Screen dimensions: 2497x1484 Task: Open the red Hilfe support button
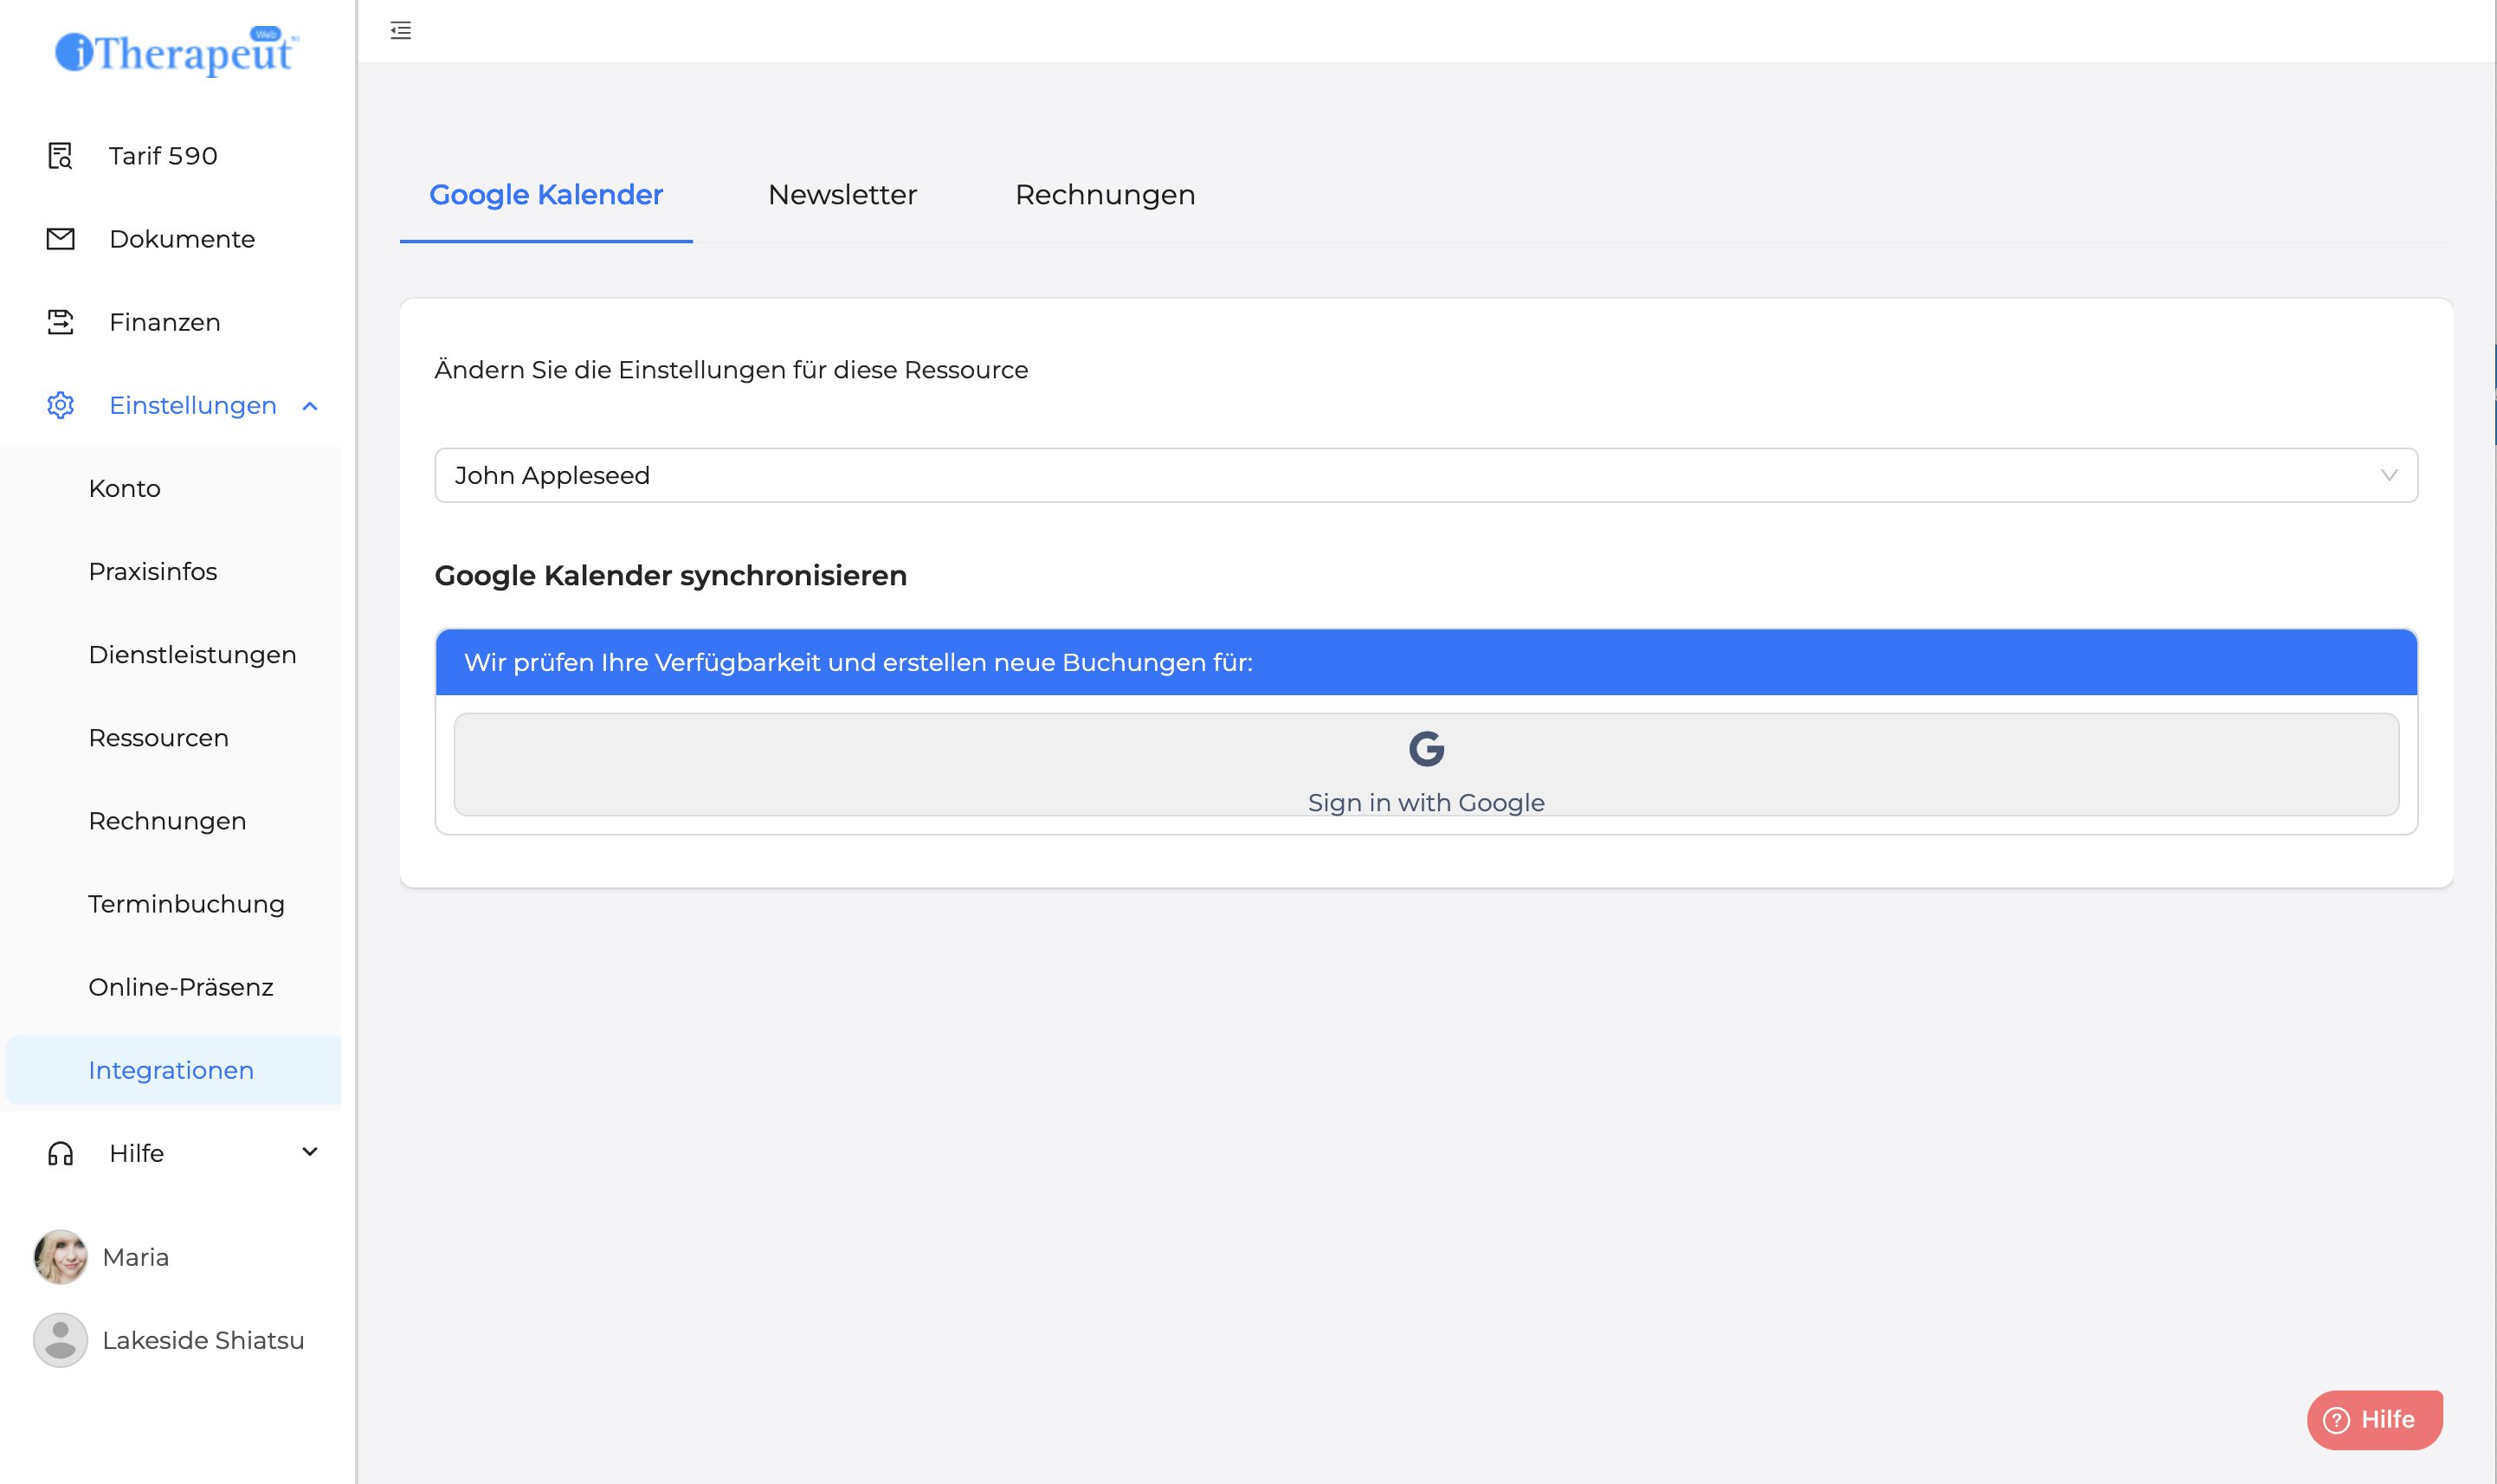[2374, 1419]
